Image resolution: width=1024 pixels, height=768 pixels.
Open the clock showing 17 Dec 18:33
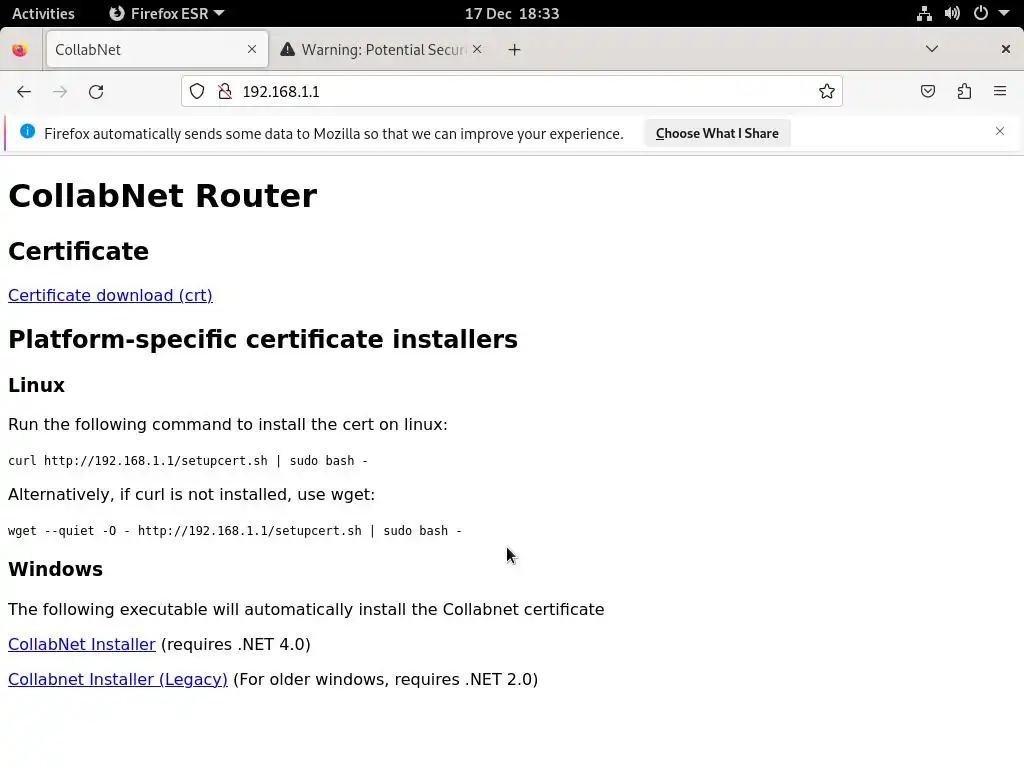512,13
